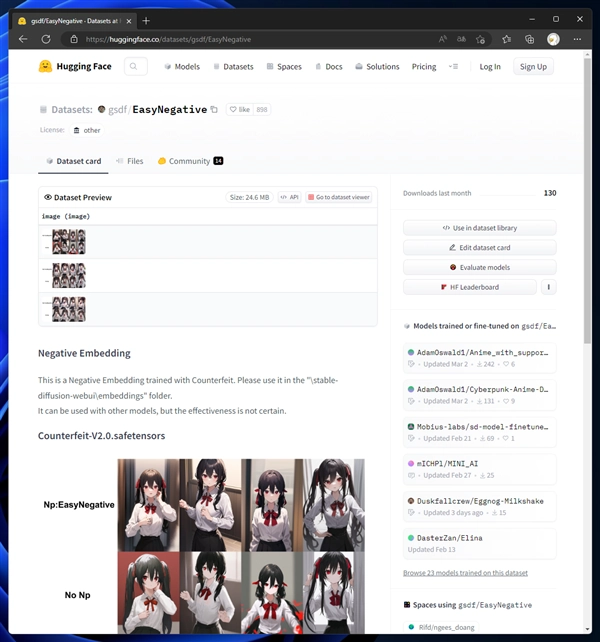
Task: Open the Models nav item
Action: coord(182,66)
